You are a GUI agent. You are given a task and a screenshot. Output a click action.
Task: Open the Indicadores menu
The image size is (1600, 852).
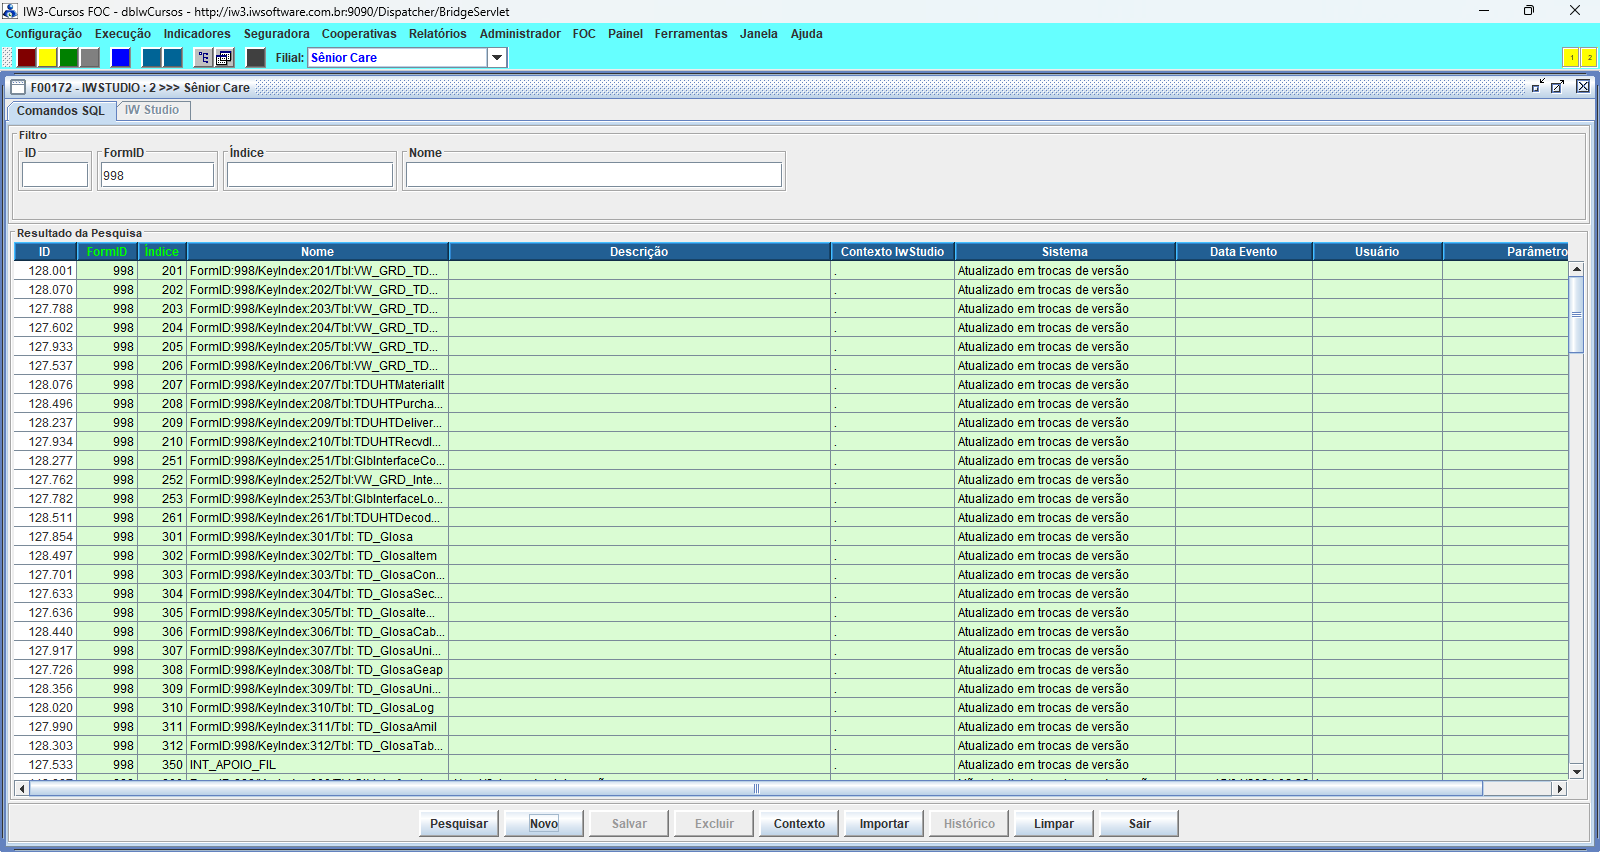[x=197, y=34]
